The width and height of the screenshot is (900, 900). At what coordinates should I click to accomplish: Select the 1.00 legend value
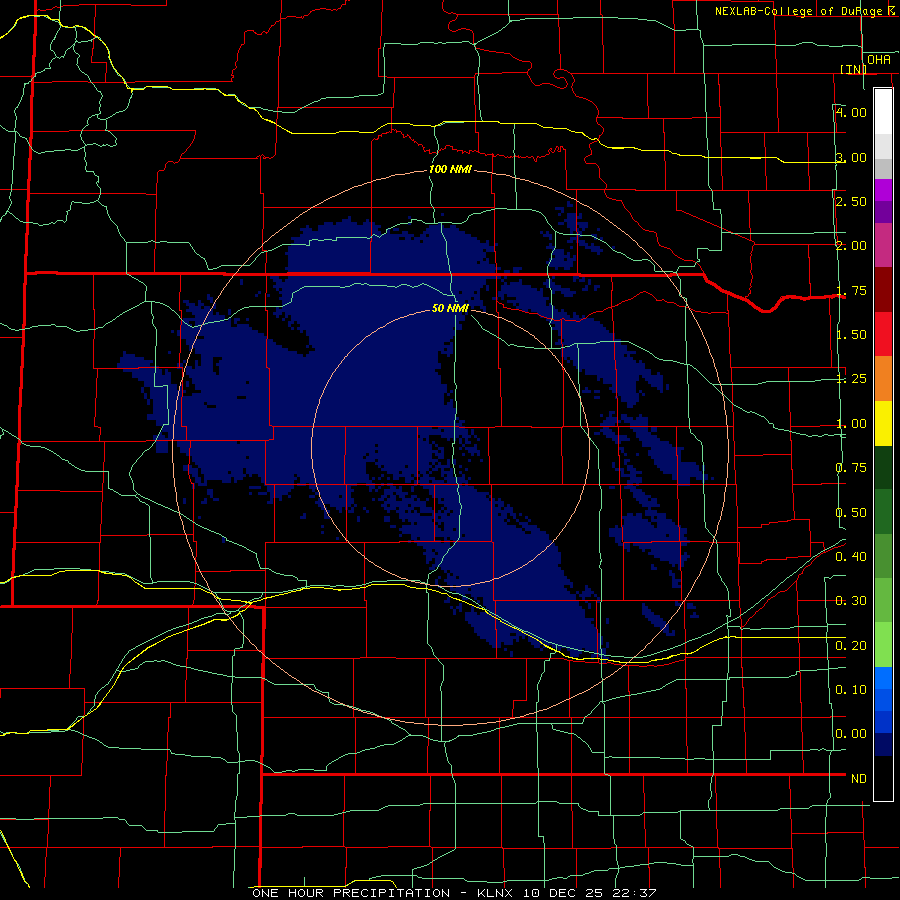[851, 424]
